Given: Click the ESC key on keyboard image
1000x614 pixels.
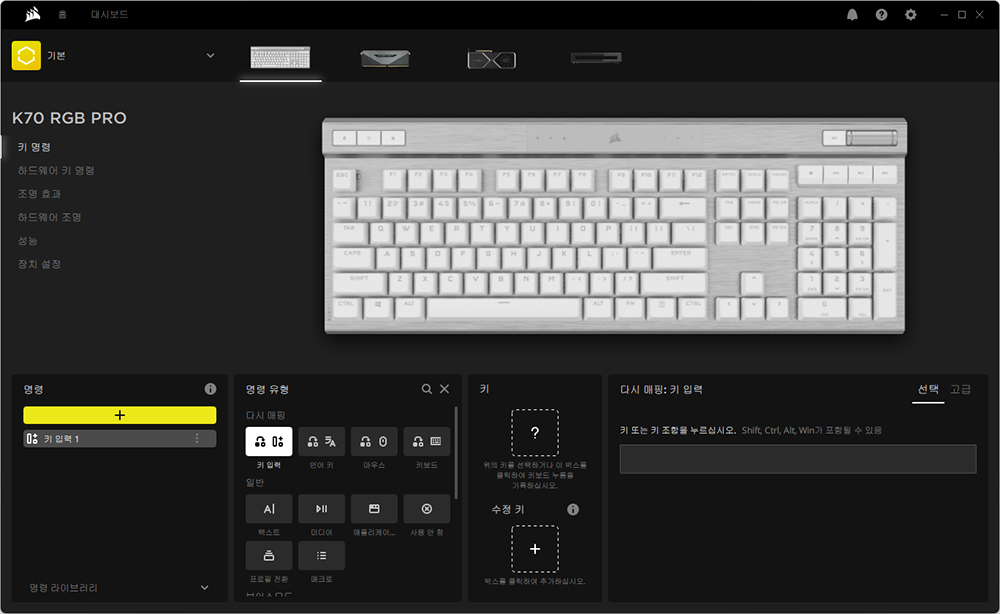Looking at the screenshot, I should [x=343, y=180].
